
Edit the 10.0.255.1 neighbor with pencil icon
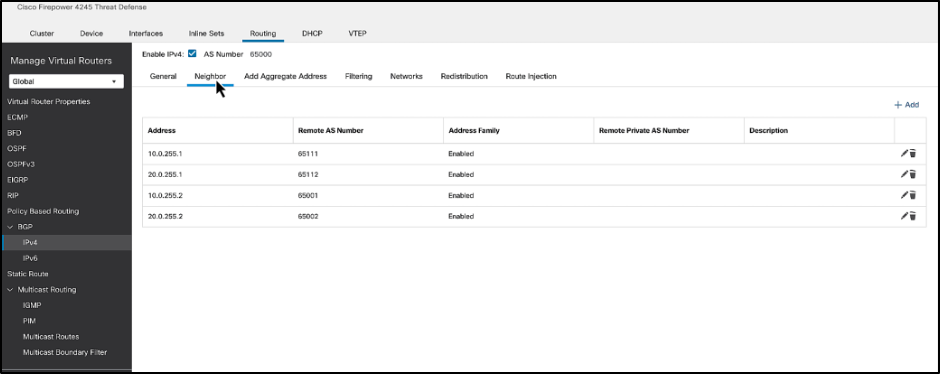coord(904,153)
